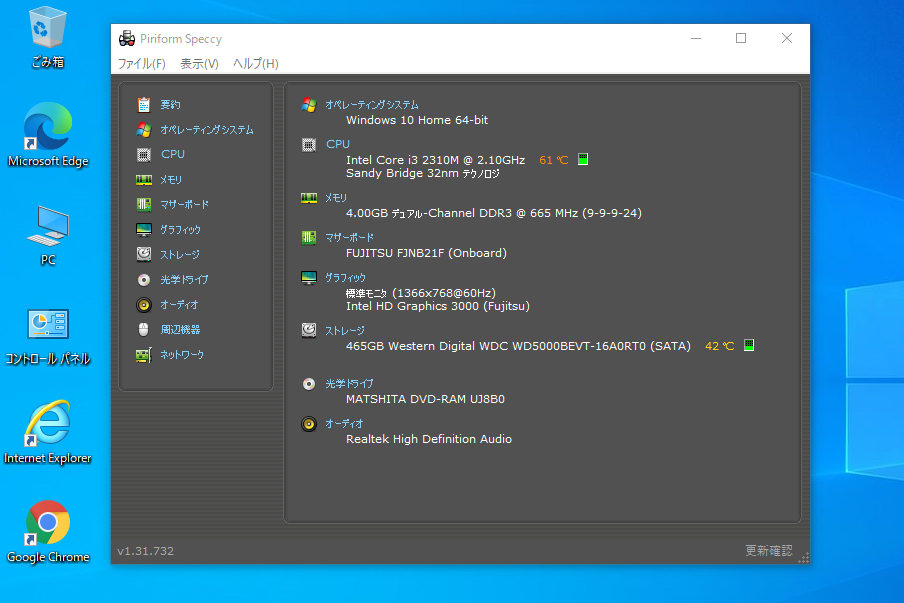Screen dimensions: 904x603
Task: Click the motherboard icon in summary panel
Action: [309, 238]
